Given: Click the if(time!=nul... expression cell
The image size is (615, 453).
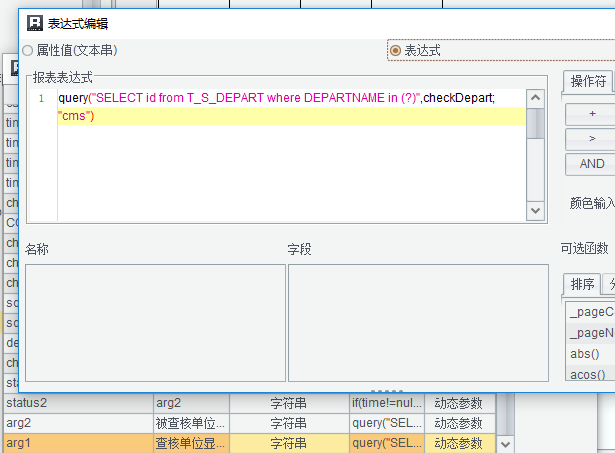Looking at the screenshot, I should 386,403.
